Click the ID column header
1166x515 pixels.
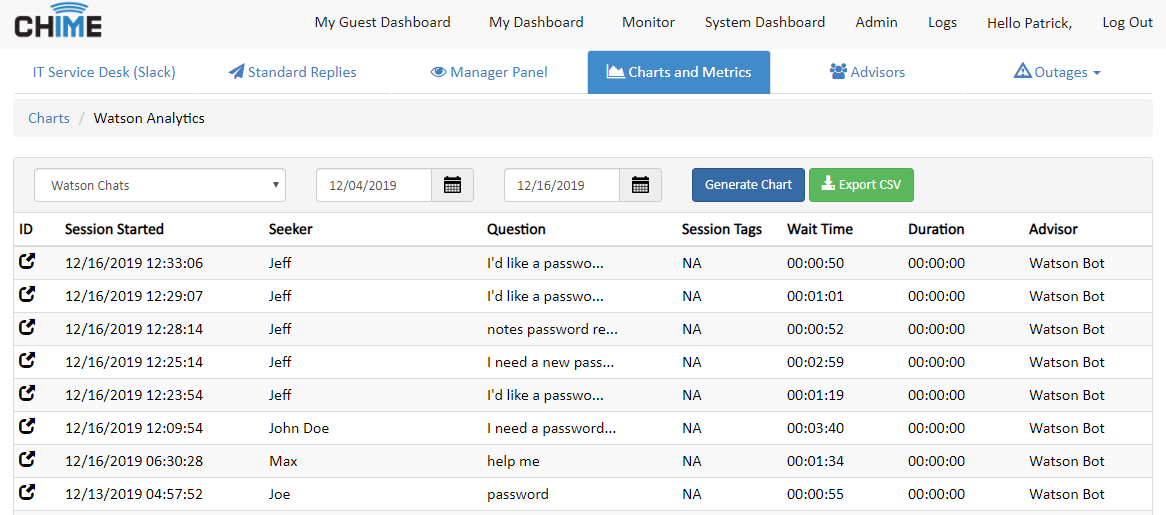tap(26, 230)
